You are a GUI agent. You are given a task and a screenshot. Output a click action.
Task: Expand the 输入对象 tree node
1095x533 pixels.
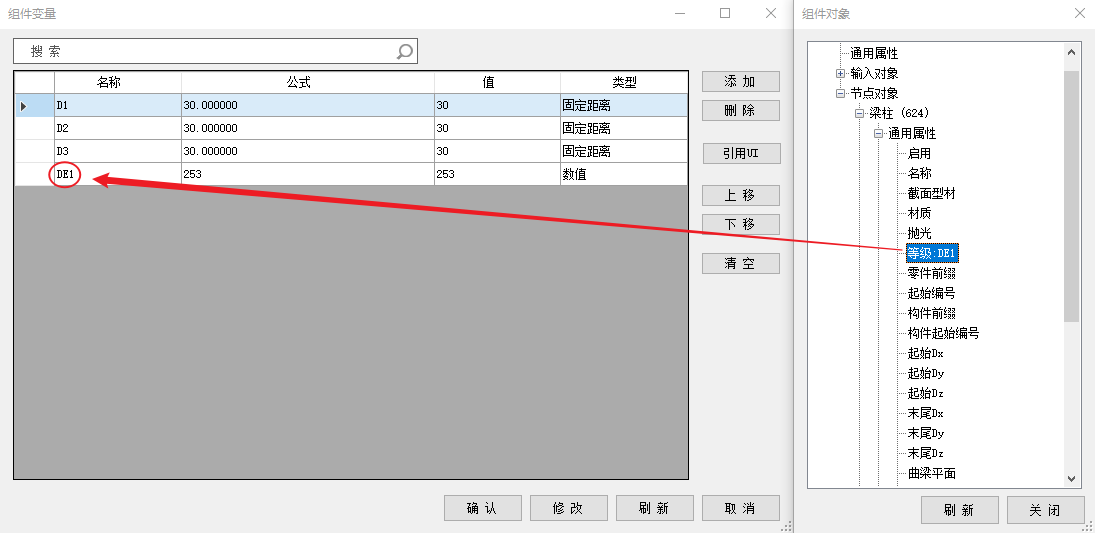[840, 73]
